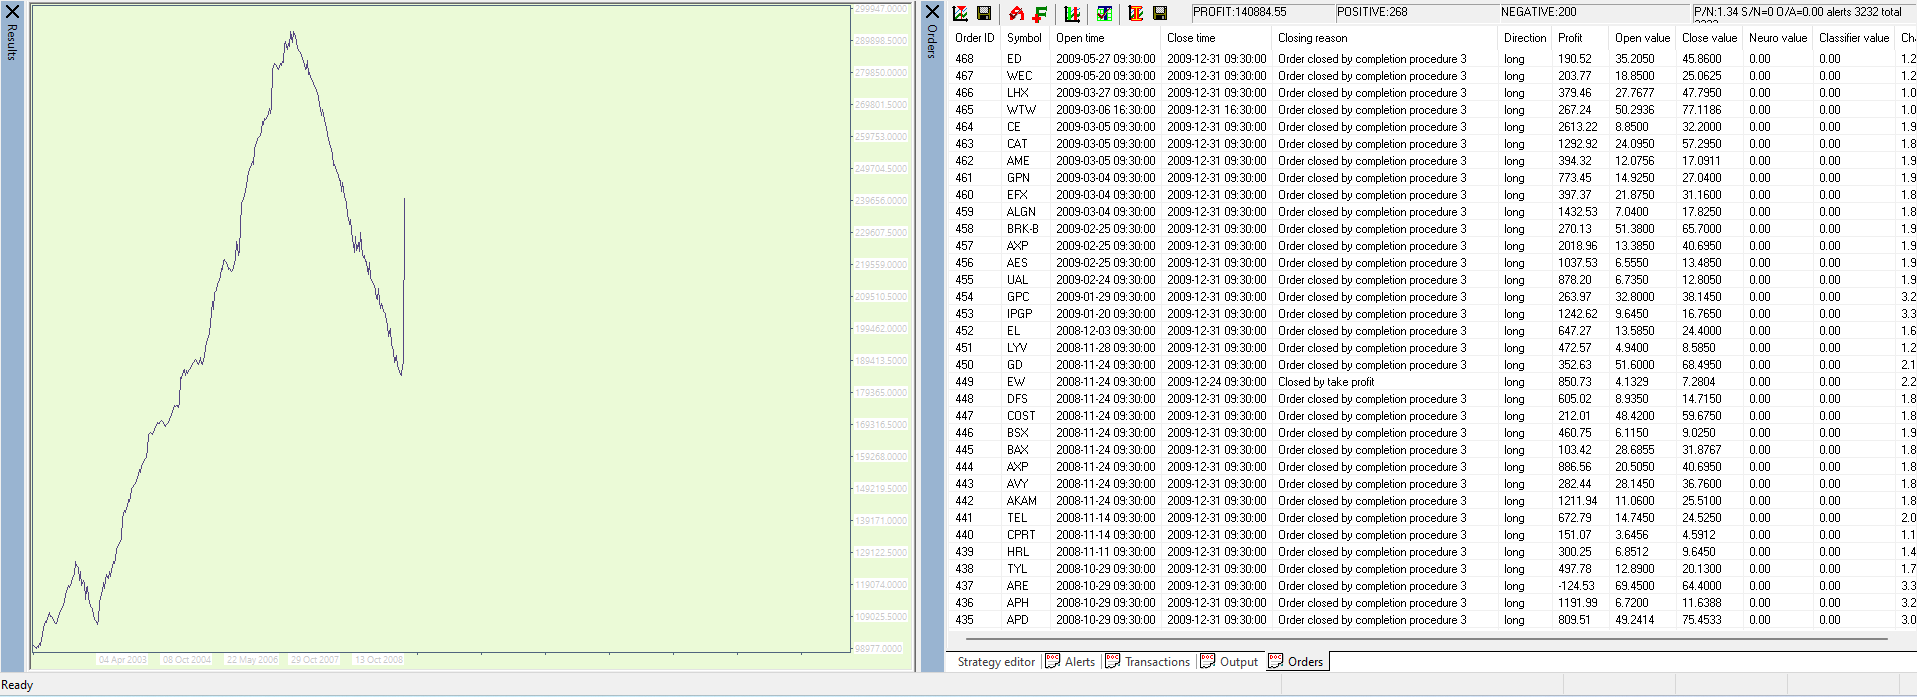Close the Orders panel
1917x697 pixels.
coord(932,12)
